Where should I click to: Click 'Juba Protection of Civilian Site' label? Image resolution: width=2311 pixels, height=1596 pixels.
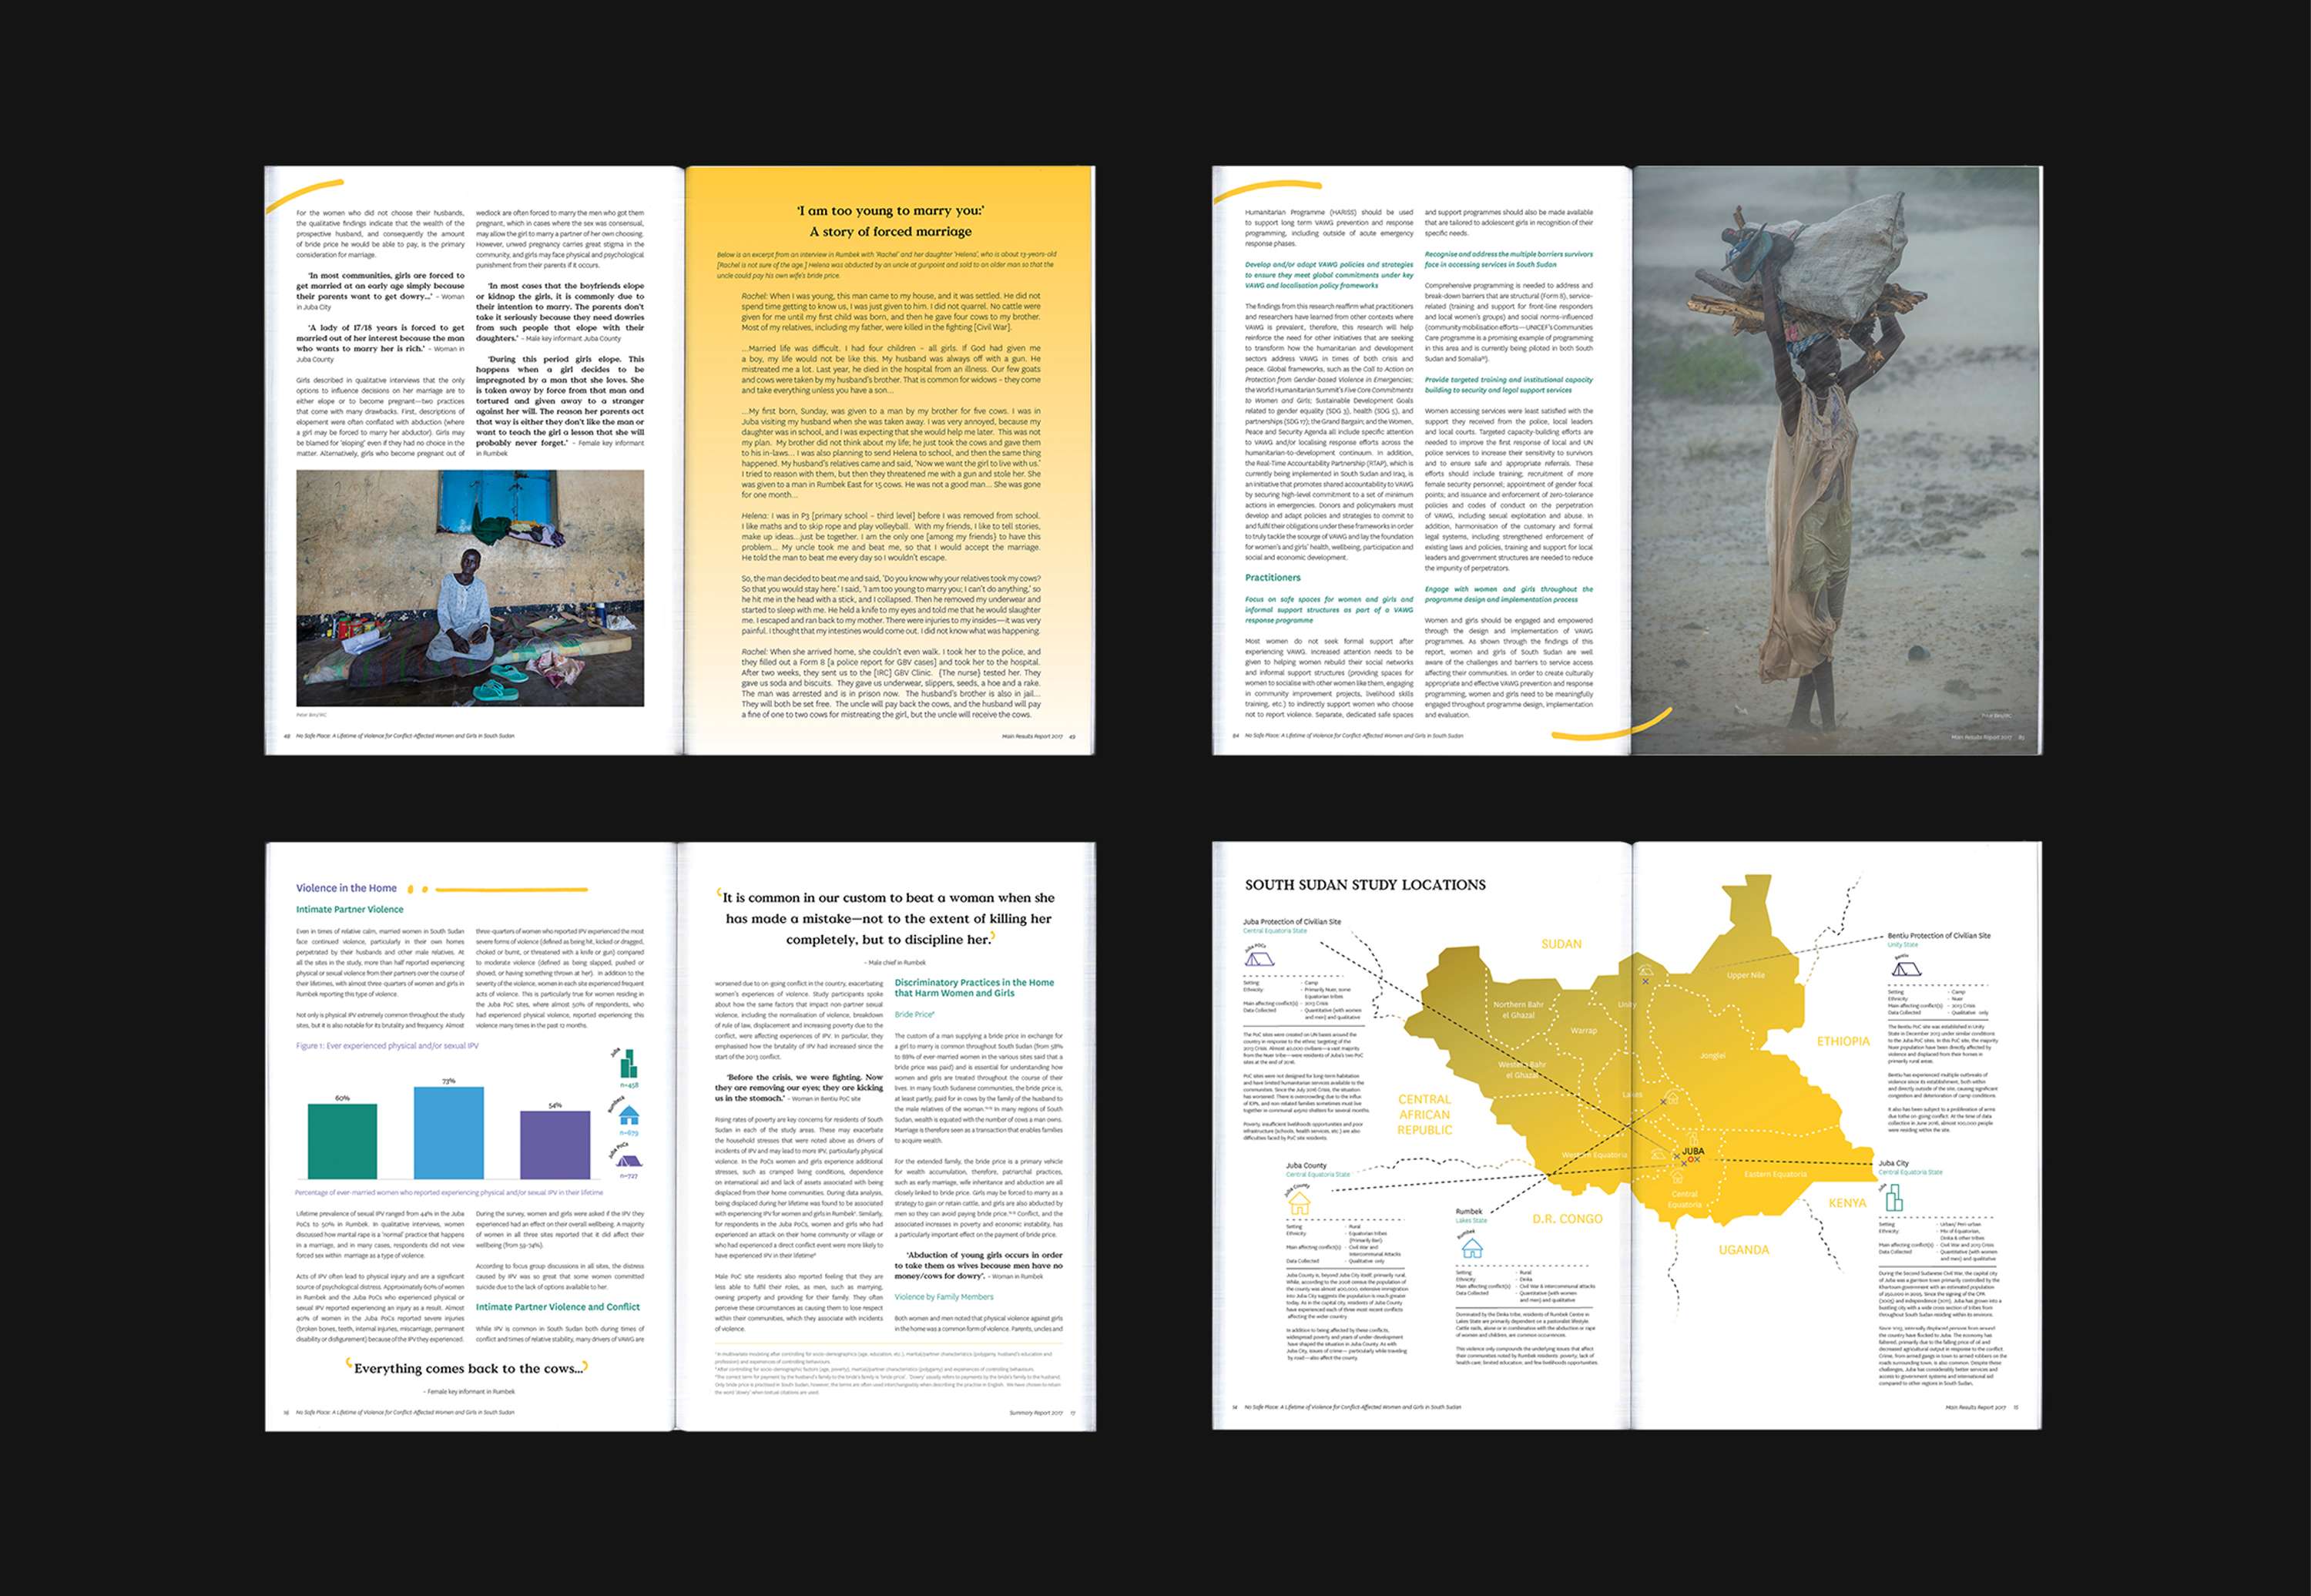(1292, 922)
